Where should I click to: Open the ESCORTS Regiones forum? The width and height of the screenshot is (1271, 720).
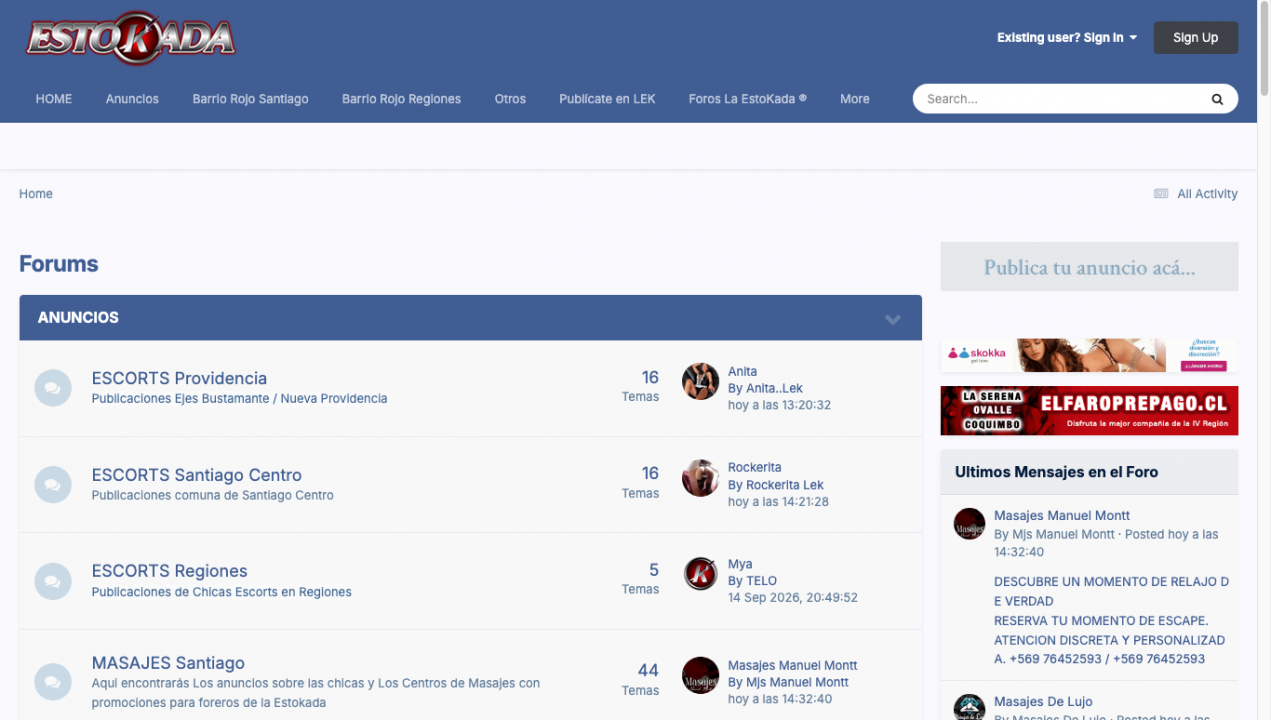[x=169, y=571]
